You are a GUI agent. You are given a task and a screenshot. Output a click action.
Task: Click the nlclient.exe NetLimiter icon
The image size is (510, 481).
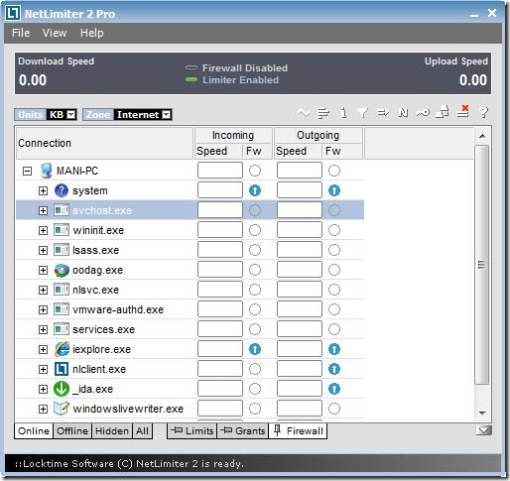61,369
